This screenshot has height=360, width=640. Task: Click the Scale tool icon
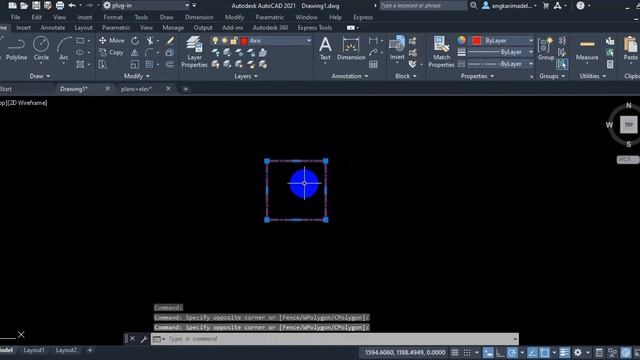(x=135, y=64)
